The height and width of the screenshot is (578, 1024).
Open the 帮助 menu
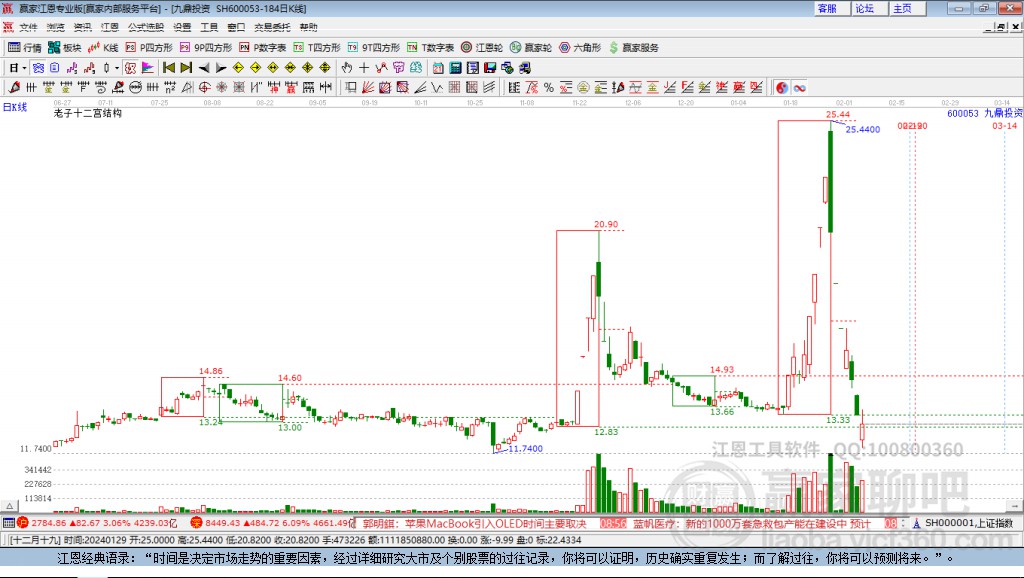308,27
